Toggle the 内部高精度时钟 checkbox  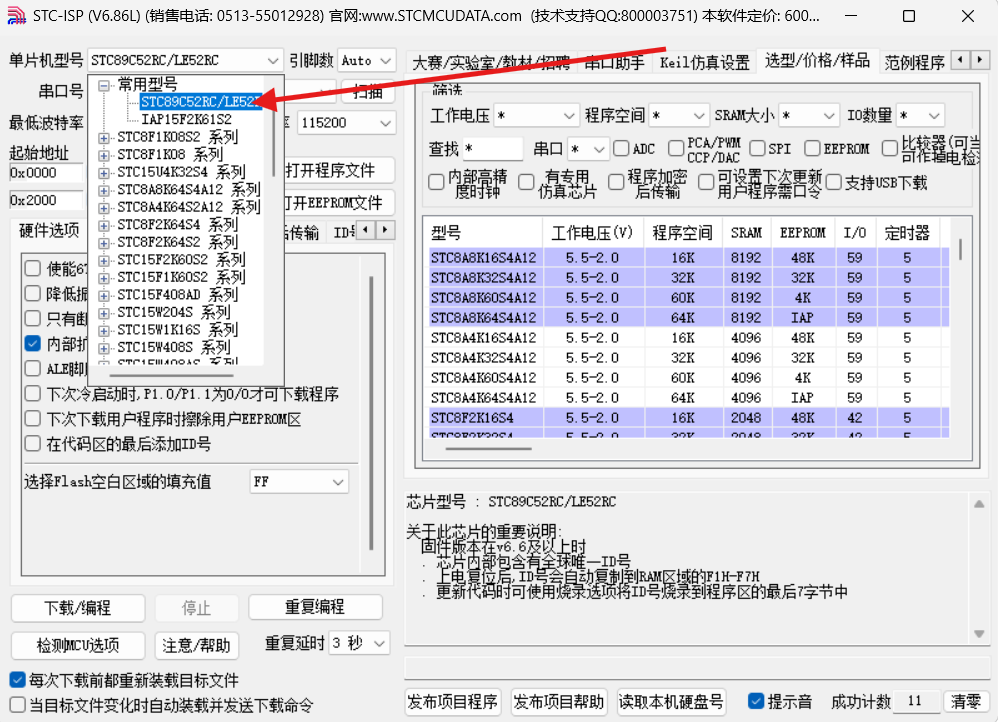436,183
